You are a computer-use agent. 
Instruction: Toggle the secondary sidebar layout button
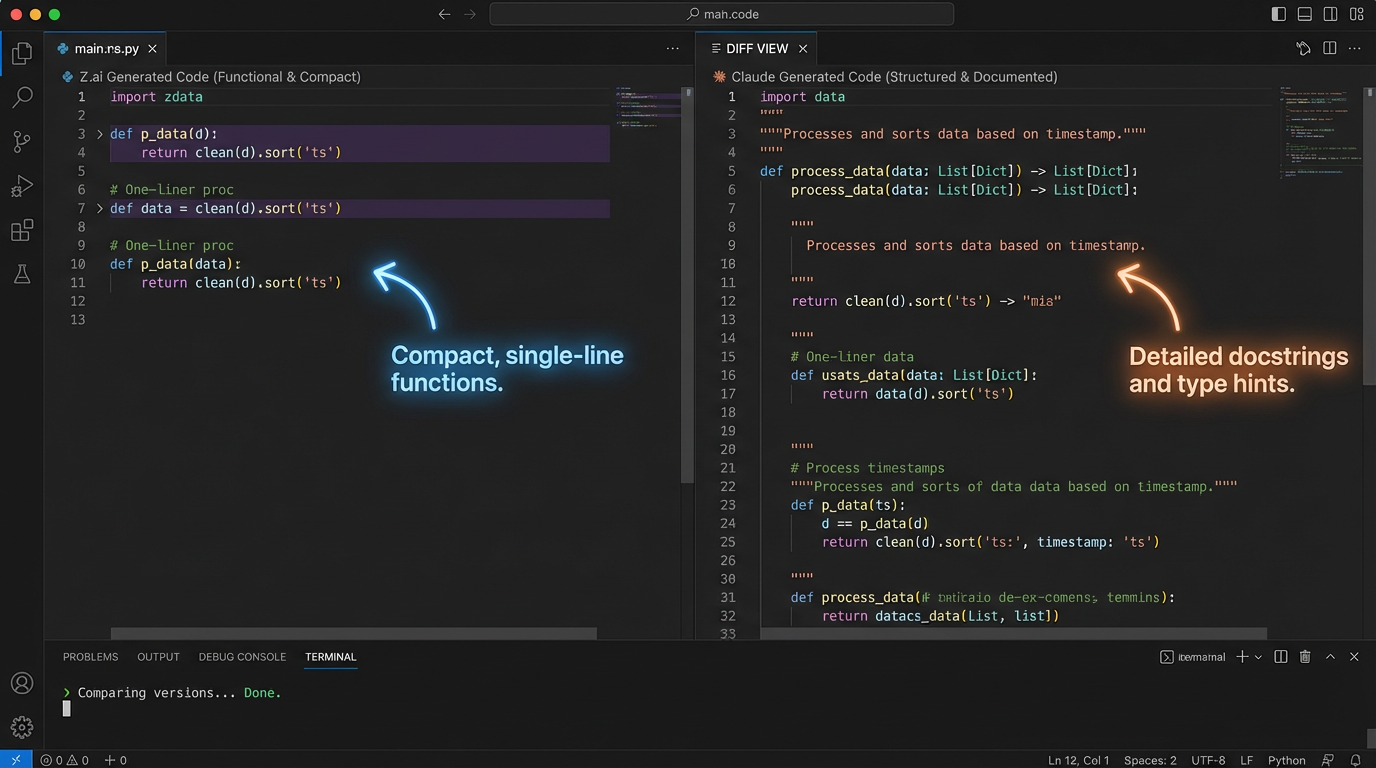(1330, 14)
